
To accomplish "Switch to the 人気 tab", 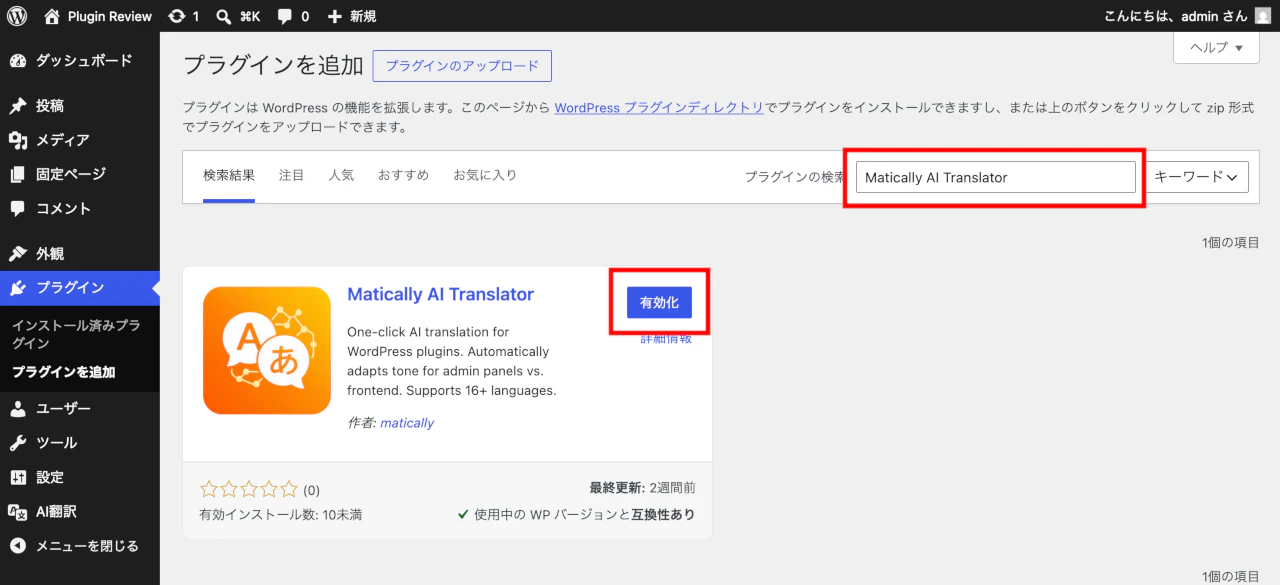I will click(x=341, y=176).
